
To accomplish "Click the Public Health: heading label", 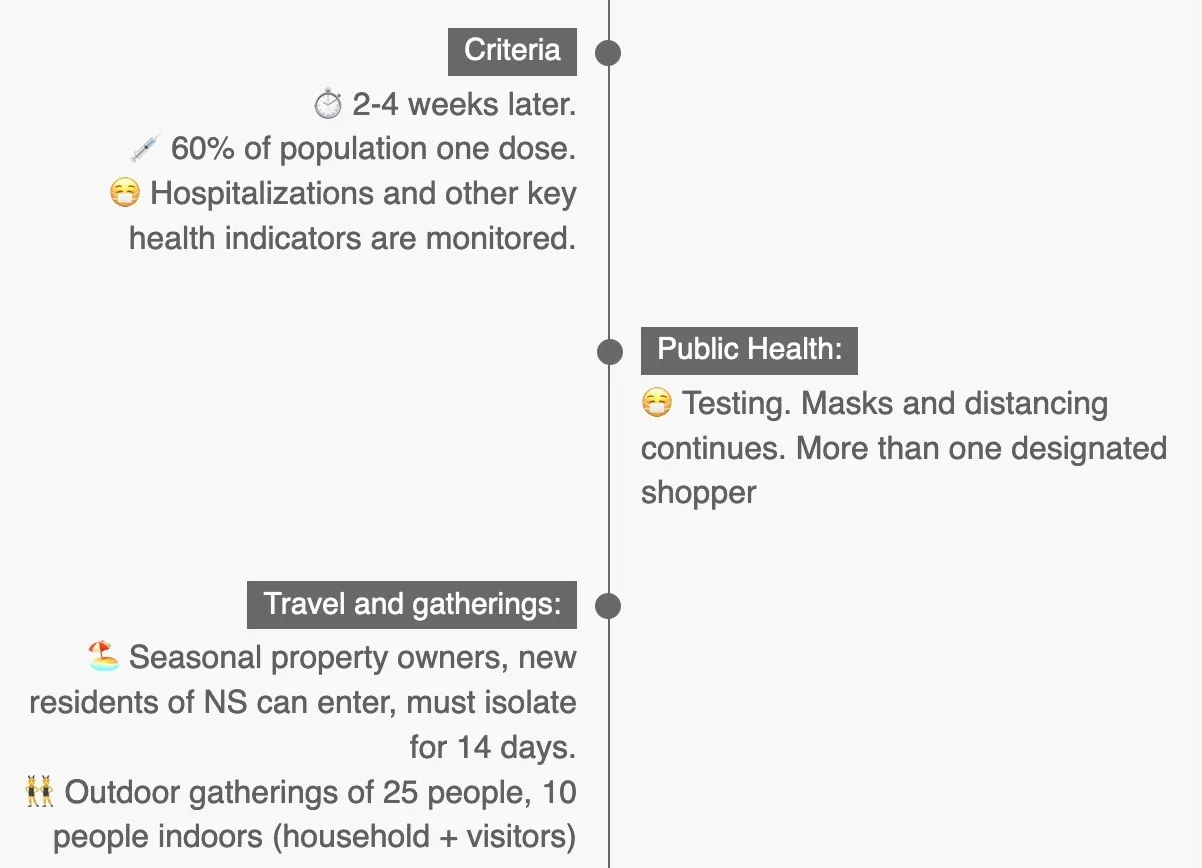I will pos(749,350).
